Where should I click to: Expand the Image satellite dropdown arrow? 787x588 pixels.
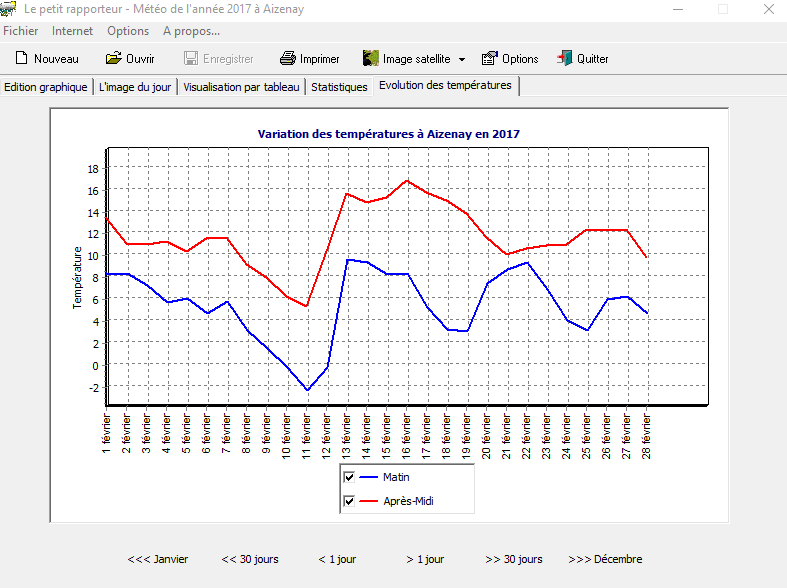click(x=461, y=59)
